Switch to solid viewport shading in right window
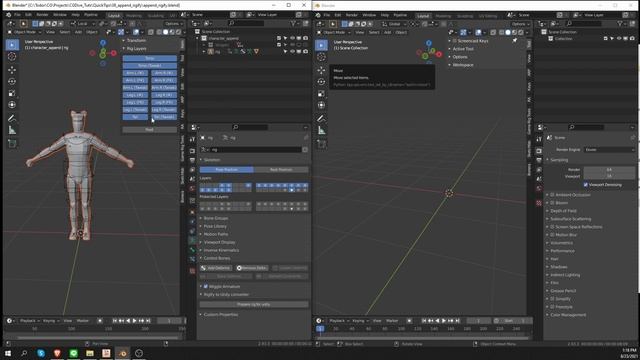 (508, 32)
